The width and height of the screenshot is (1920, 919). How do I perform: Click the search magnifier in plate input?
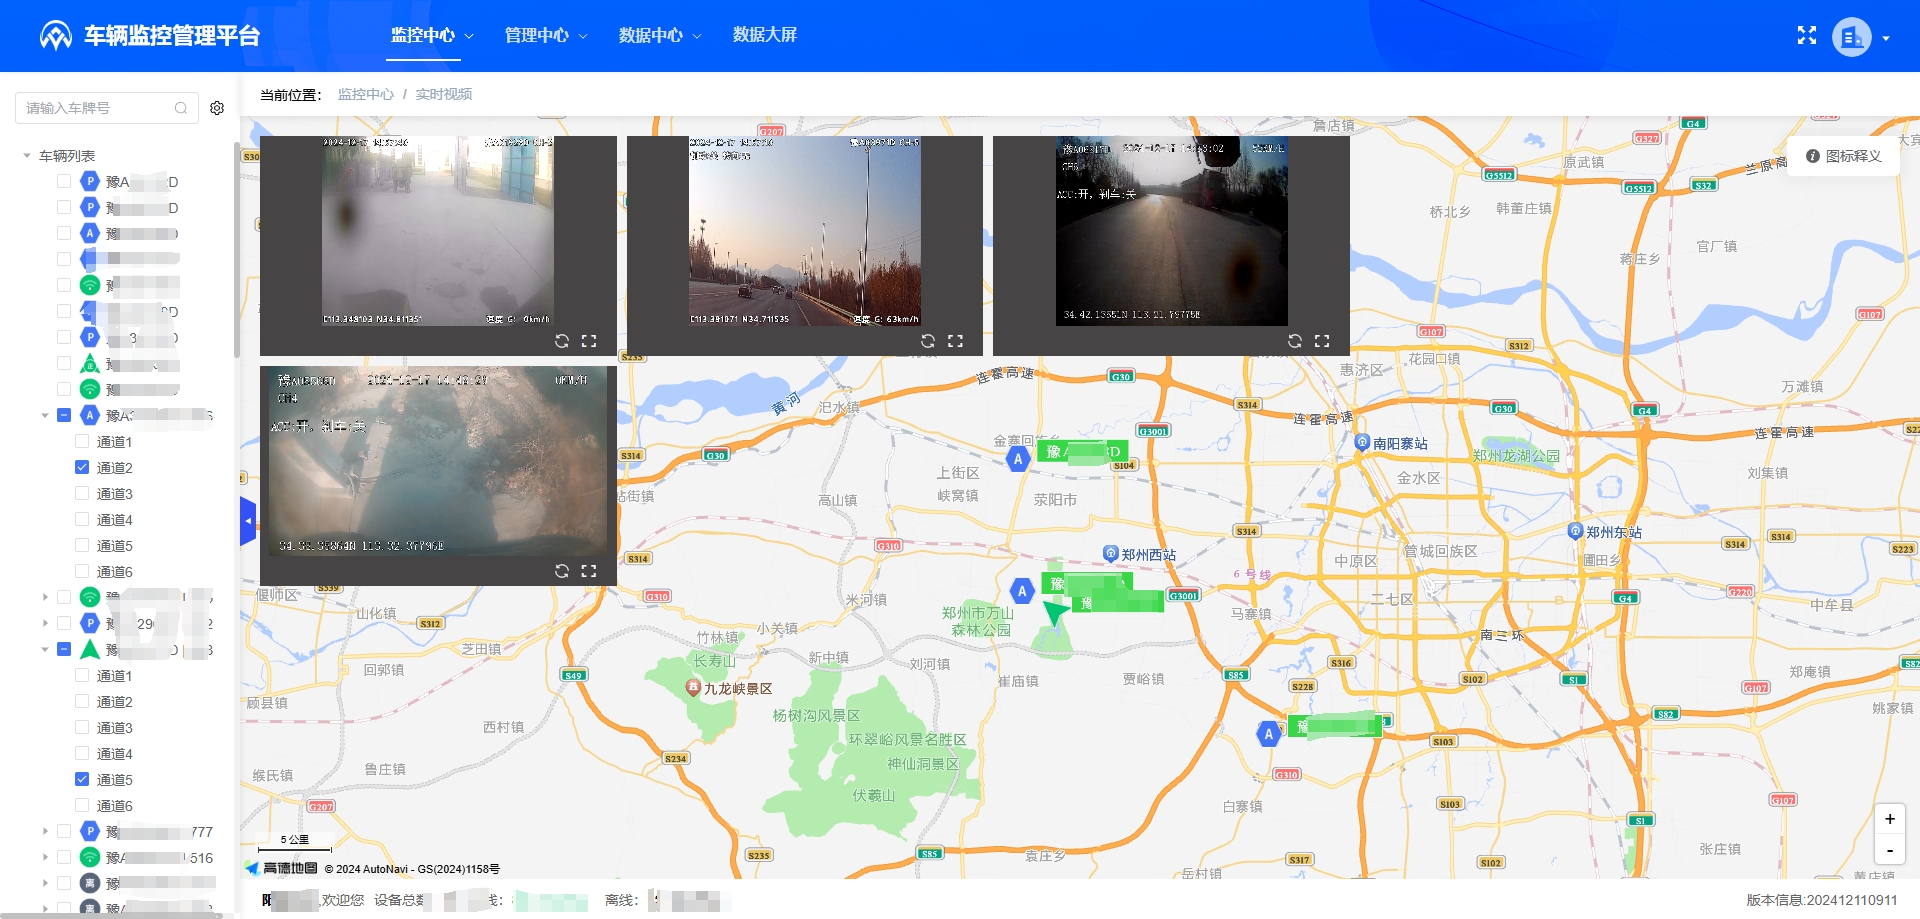coord(181,108)
